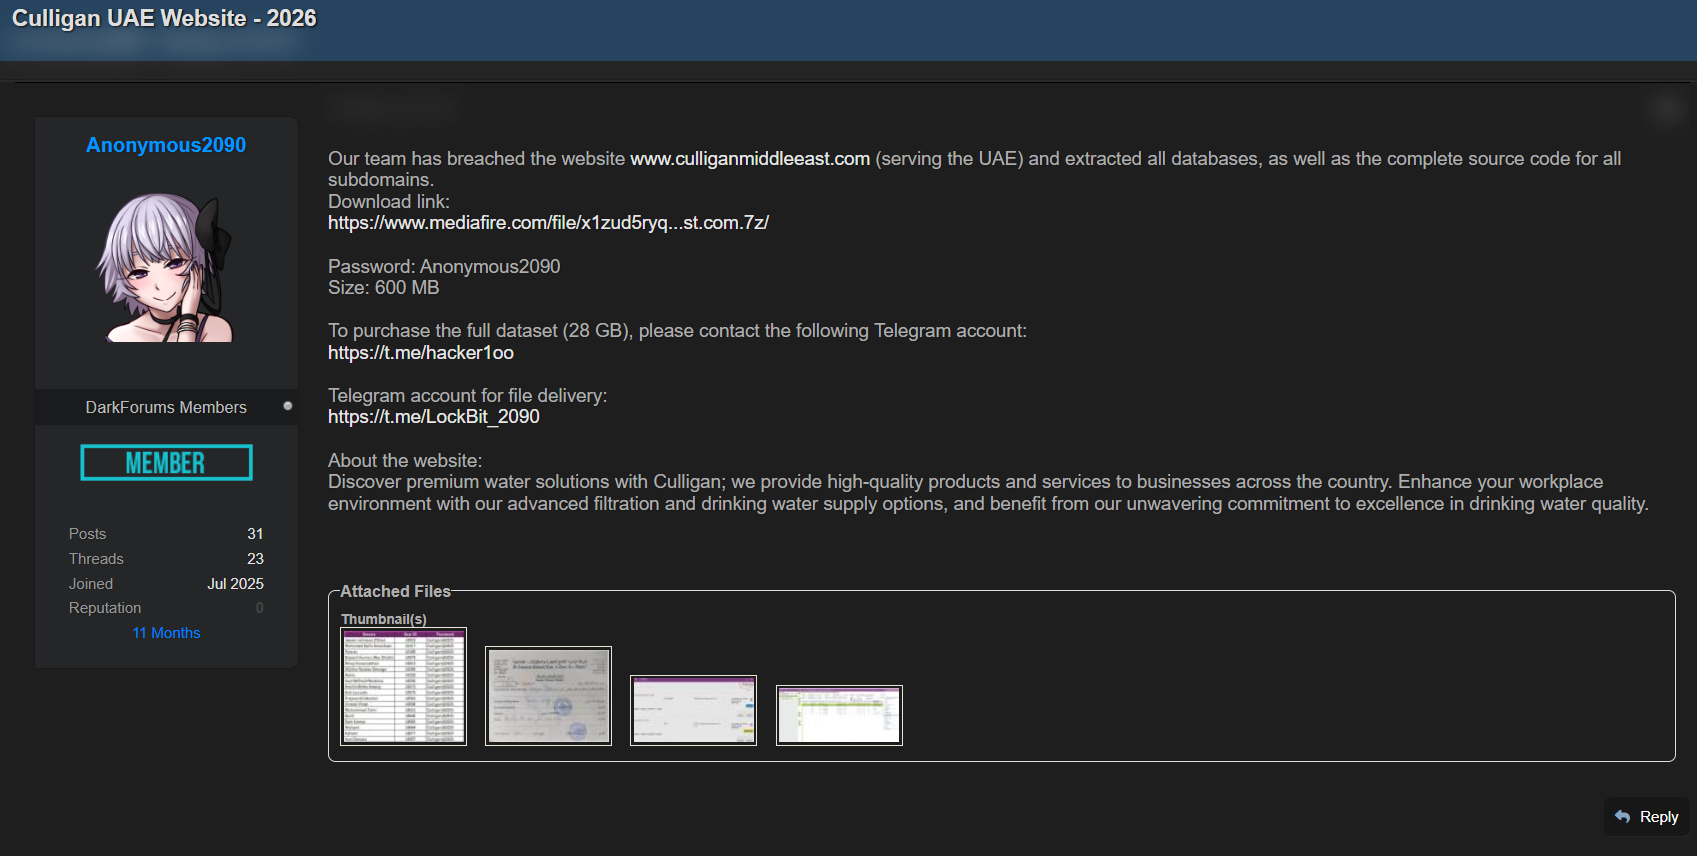Click the 11 Months membership award link

(166, 633)
